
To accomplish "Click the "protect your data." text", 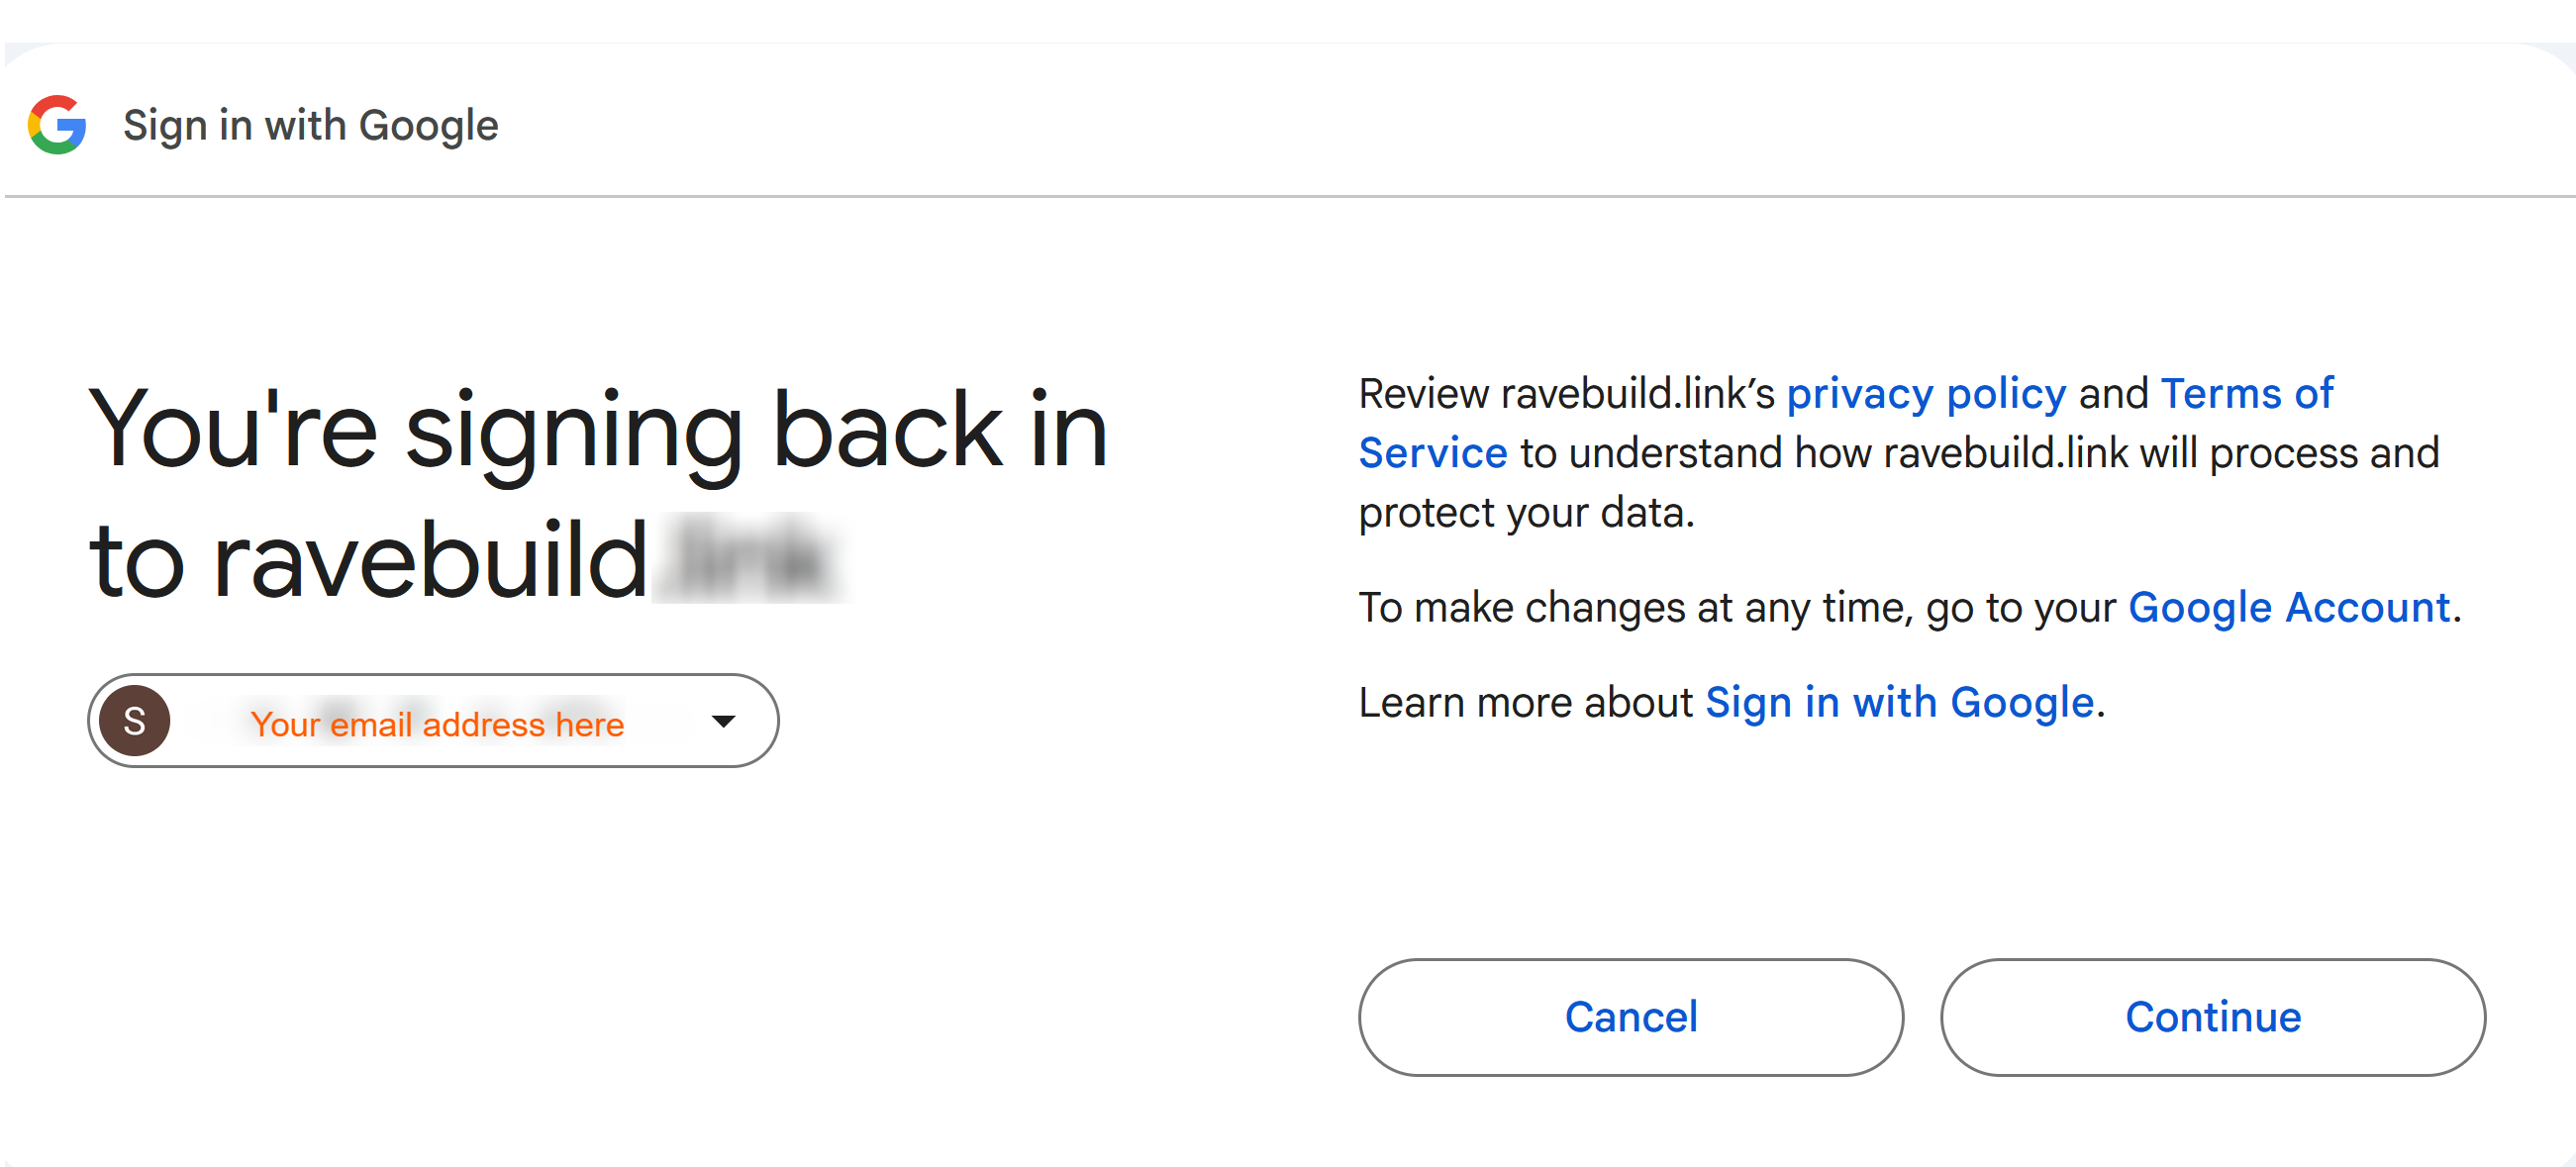I will [x=1526, y=512].
